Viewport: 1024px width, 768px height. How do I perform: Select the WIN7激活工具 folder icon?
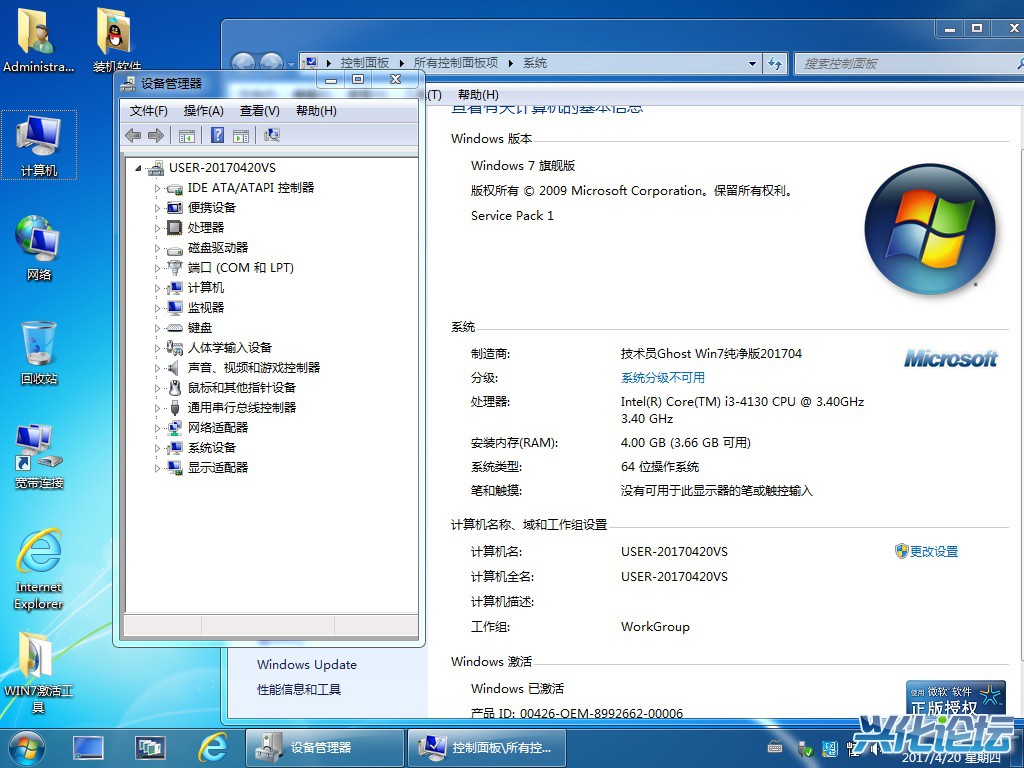39,673
